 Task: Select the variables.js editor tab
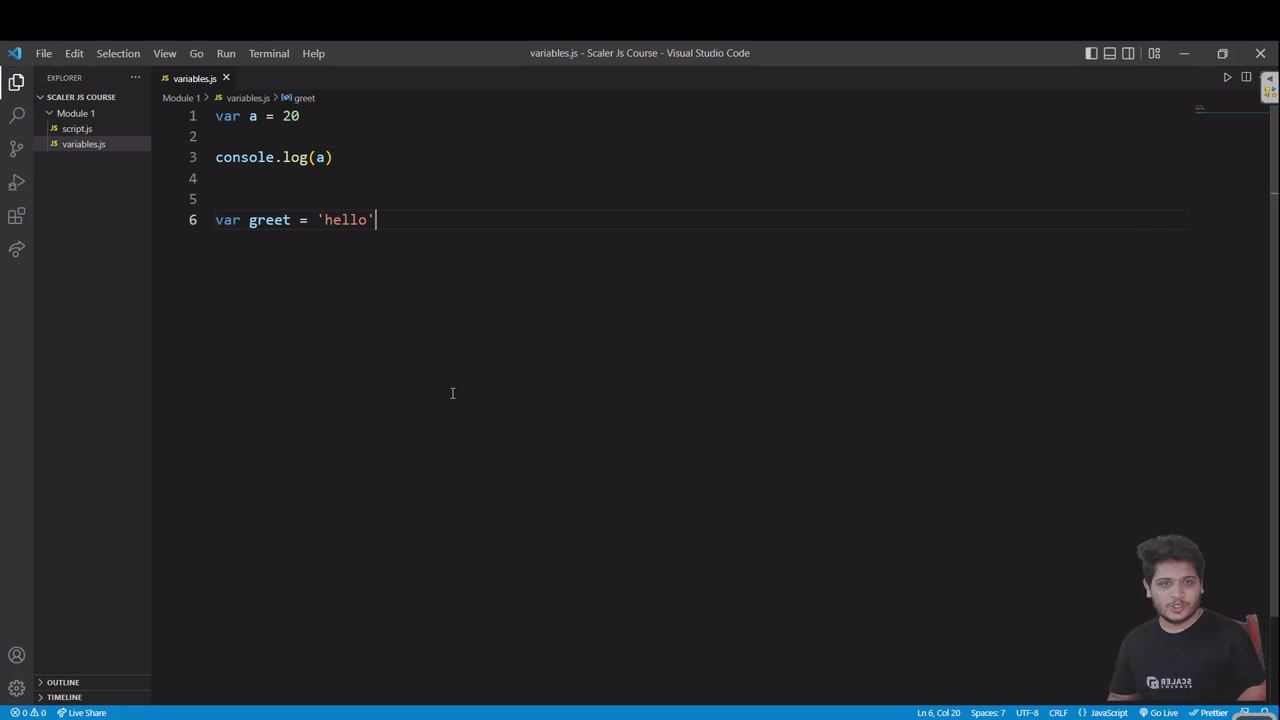(194, 78)
